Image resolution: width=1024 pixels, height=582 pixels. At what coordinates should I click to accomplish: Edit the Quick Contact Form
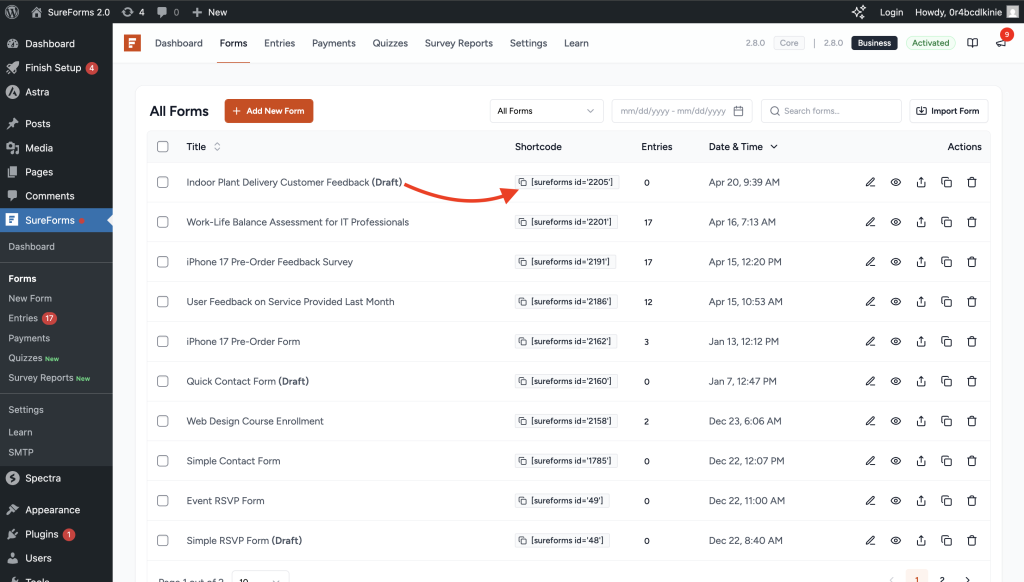[x=870, y=381]
